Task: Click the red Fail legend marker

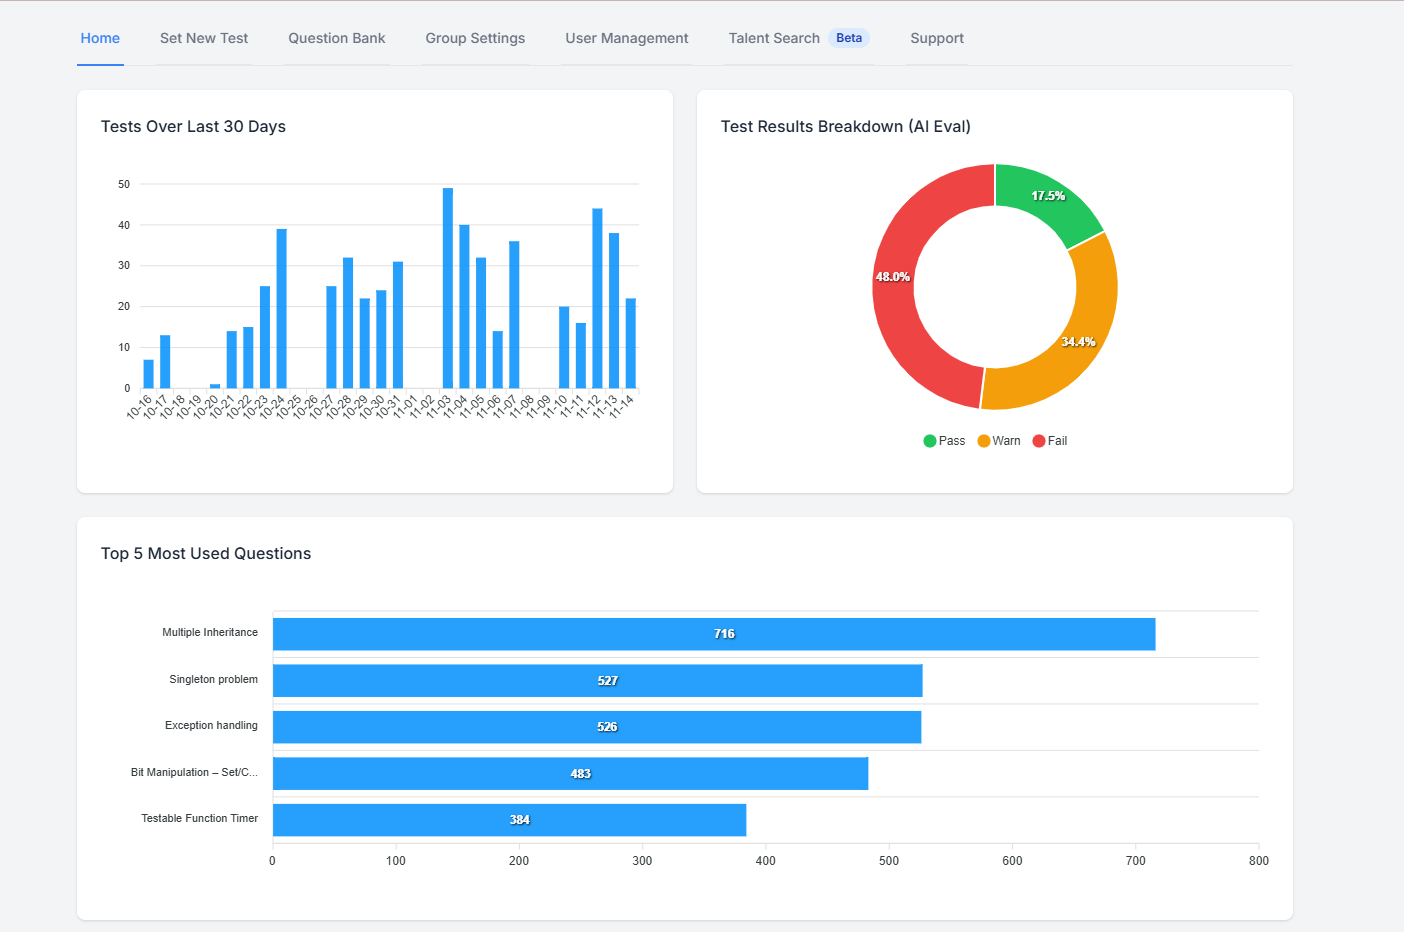Action: tap(1038, 440)
